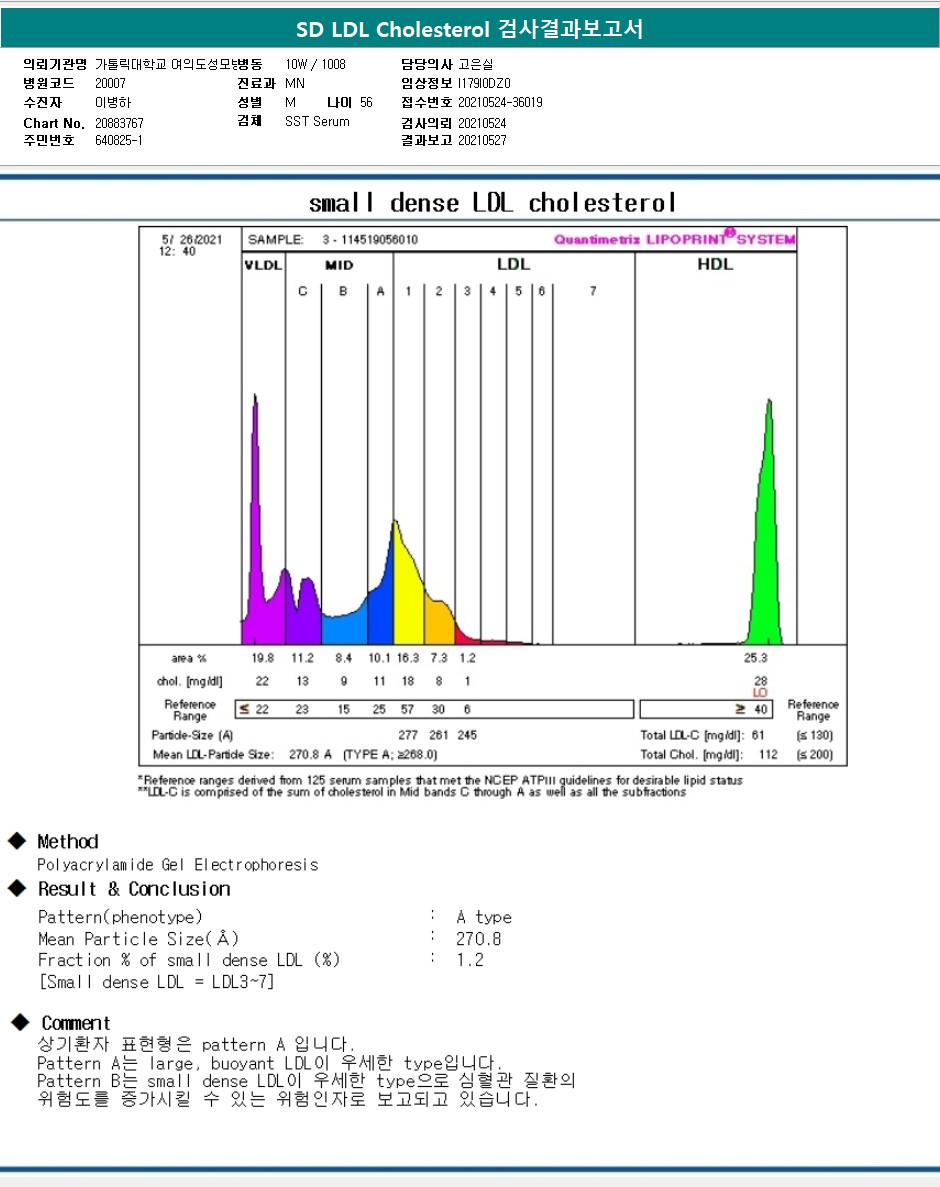Screen dimensions: 940x1187
Task: Click the red LO flag under HDL value
Action: 760,692
